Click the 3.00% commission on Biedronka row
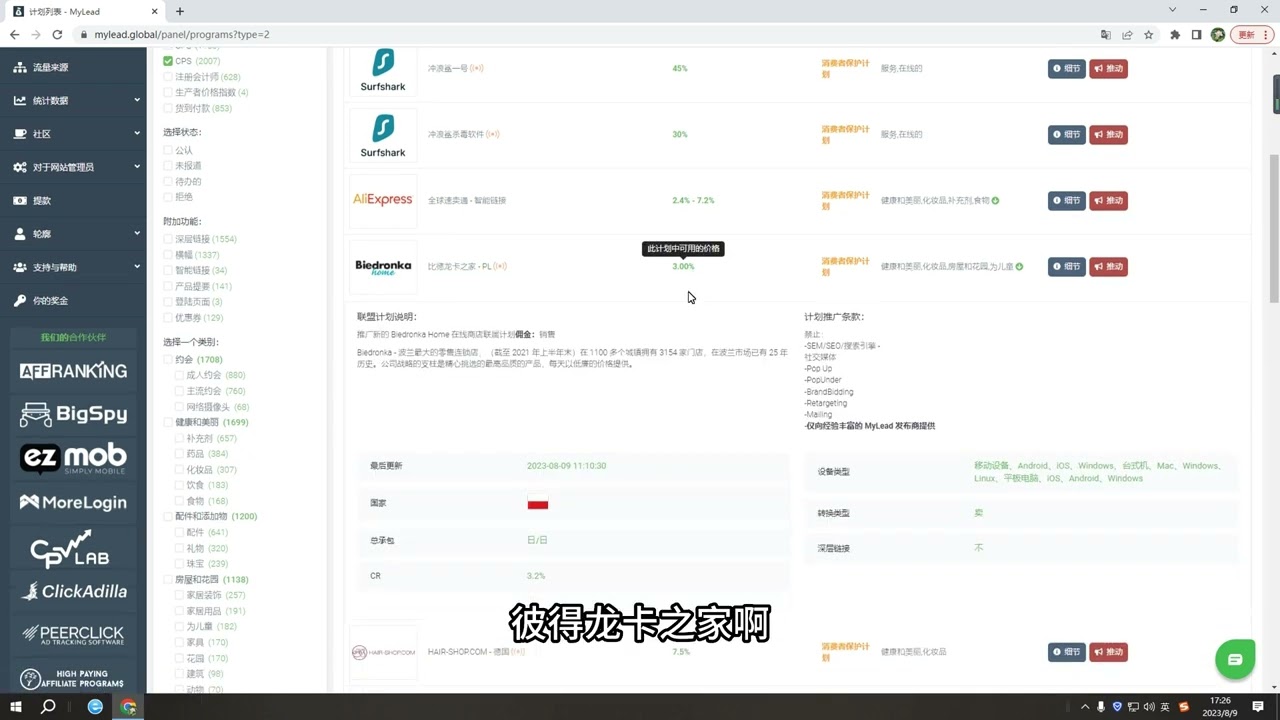 coord(683,266)
